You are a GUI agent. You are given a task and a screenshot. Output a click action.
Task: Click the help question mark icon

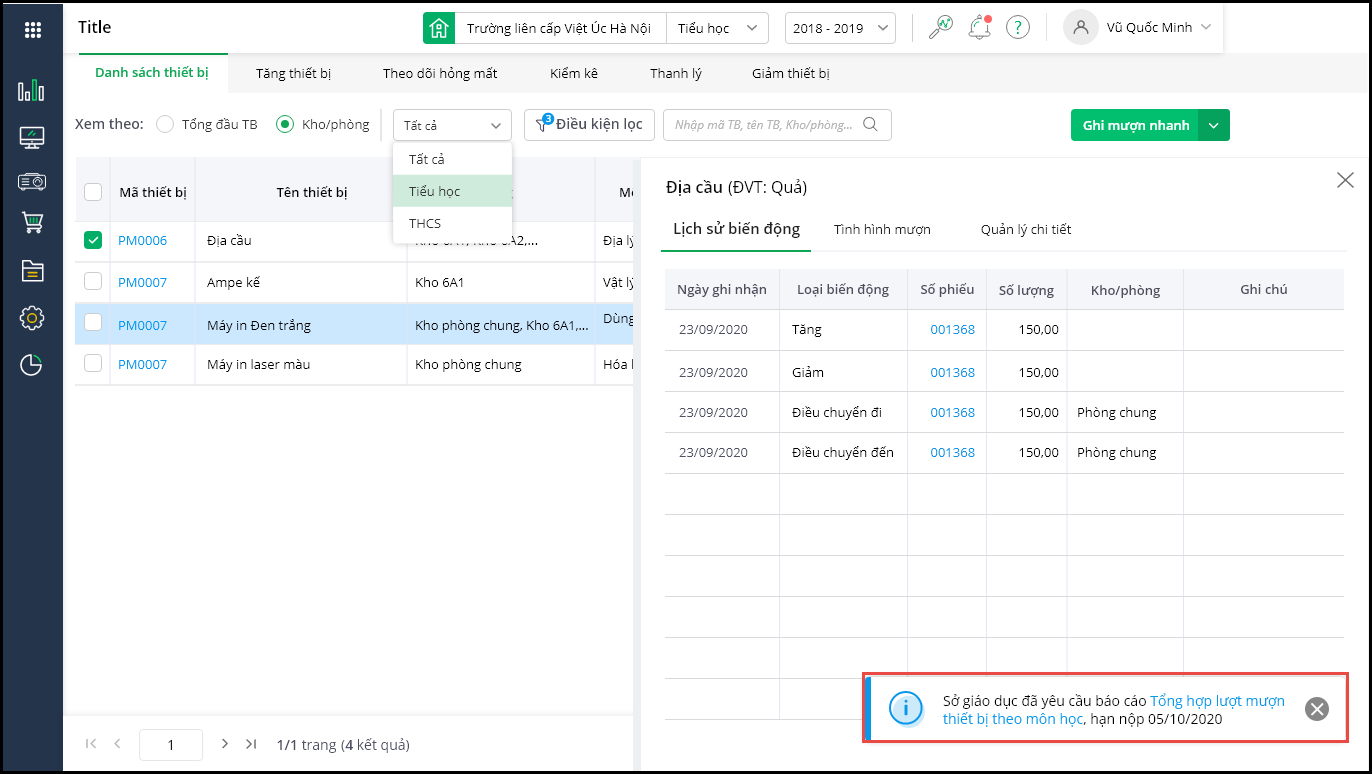[1017, 27]
